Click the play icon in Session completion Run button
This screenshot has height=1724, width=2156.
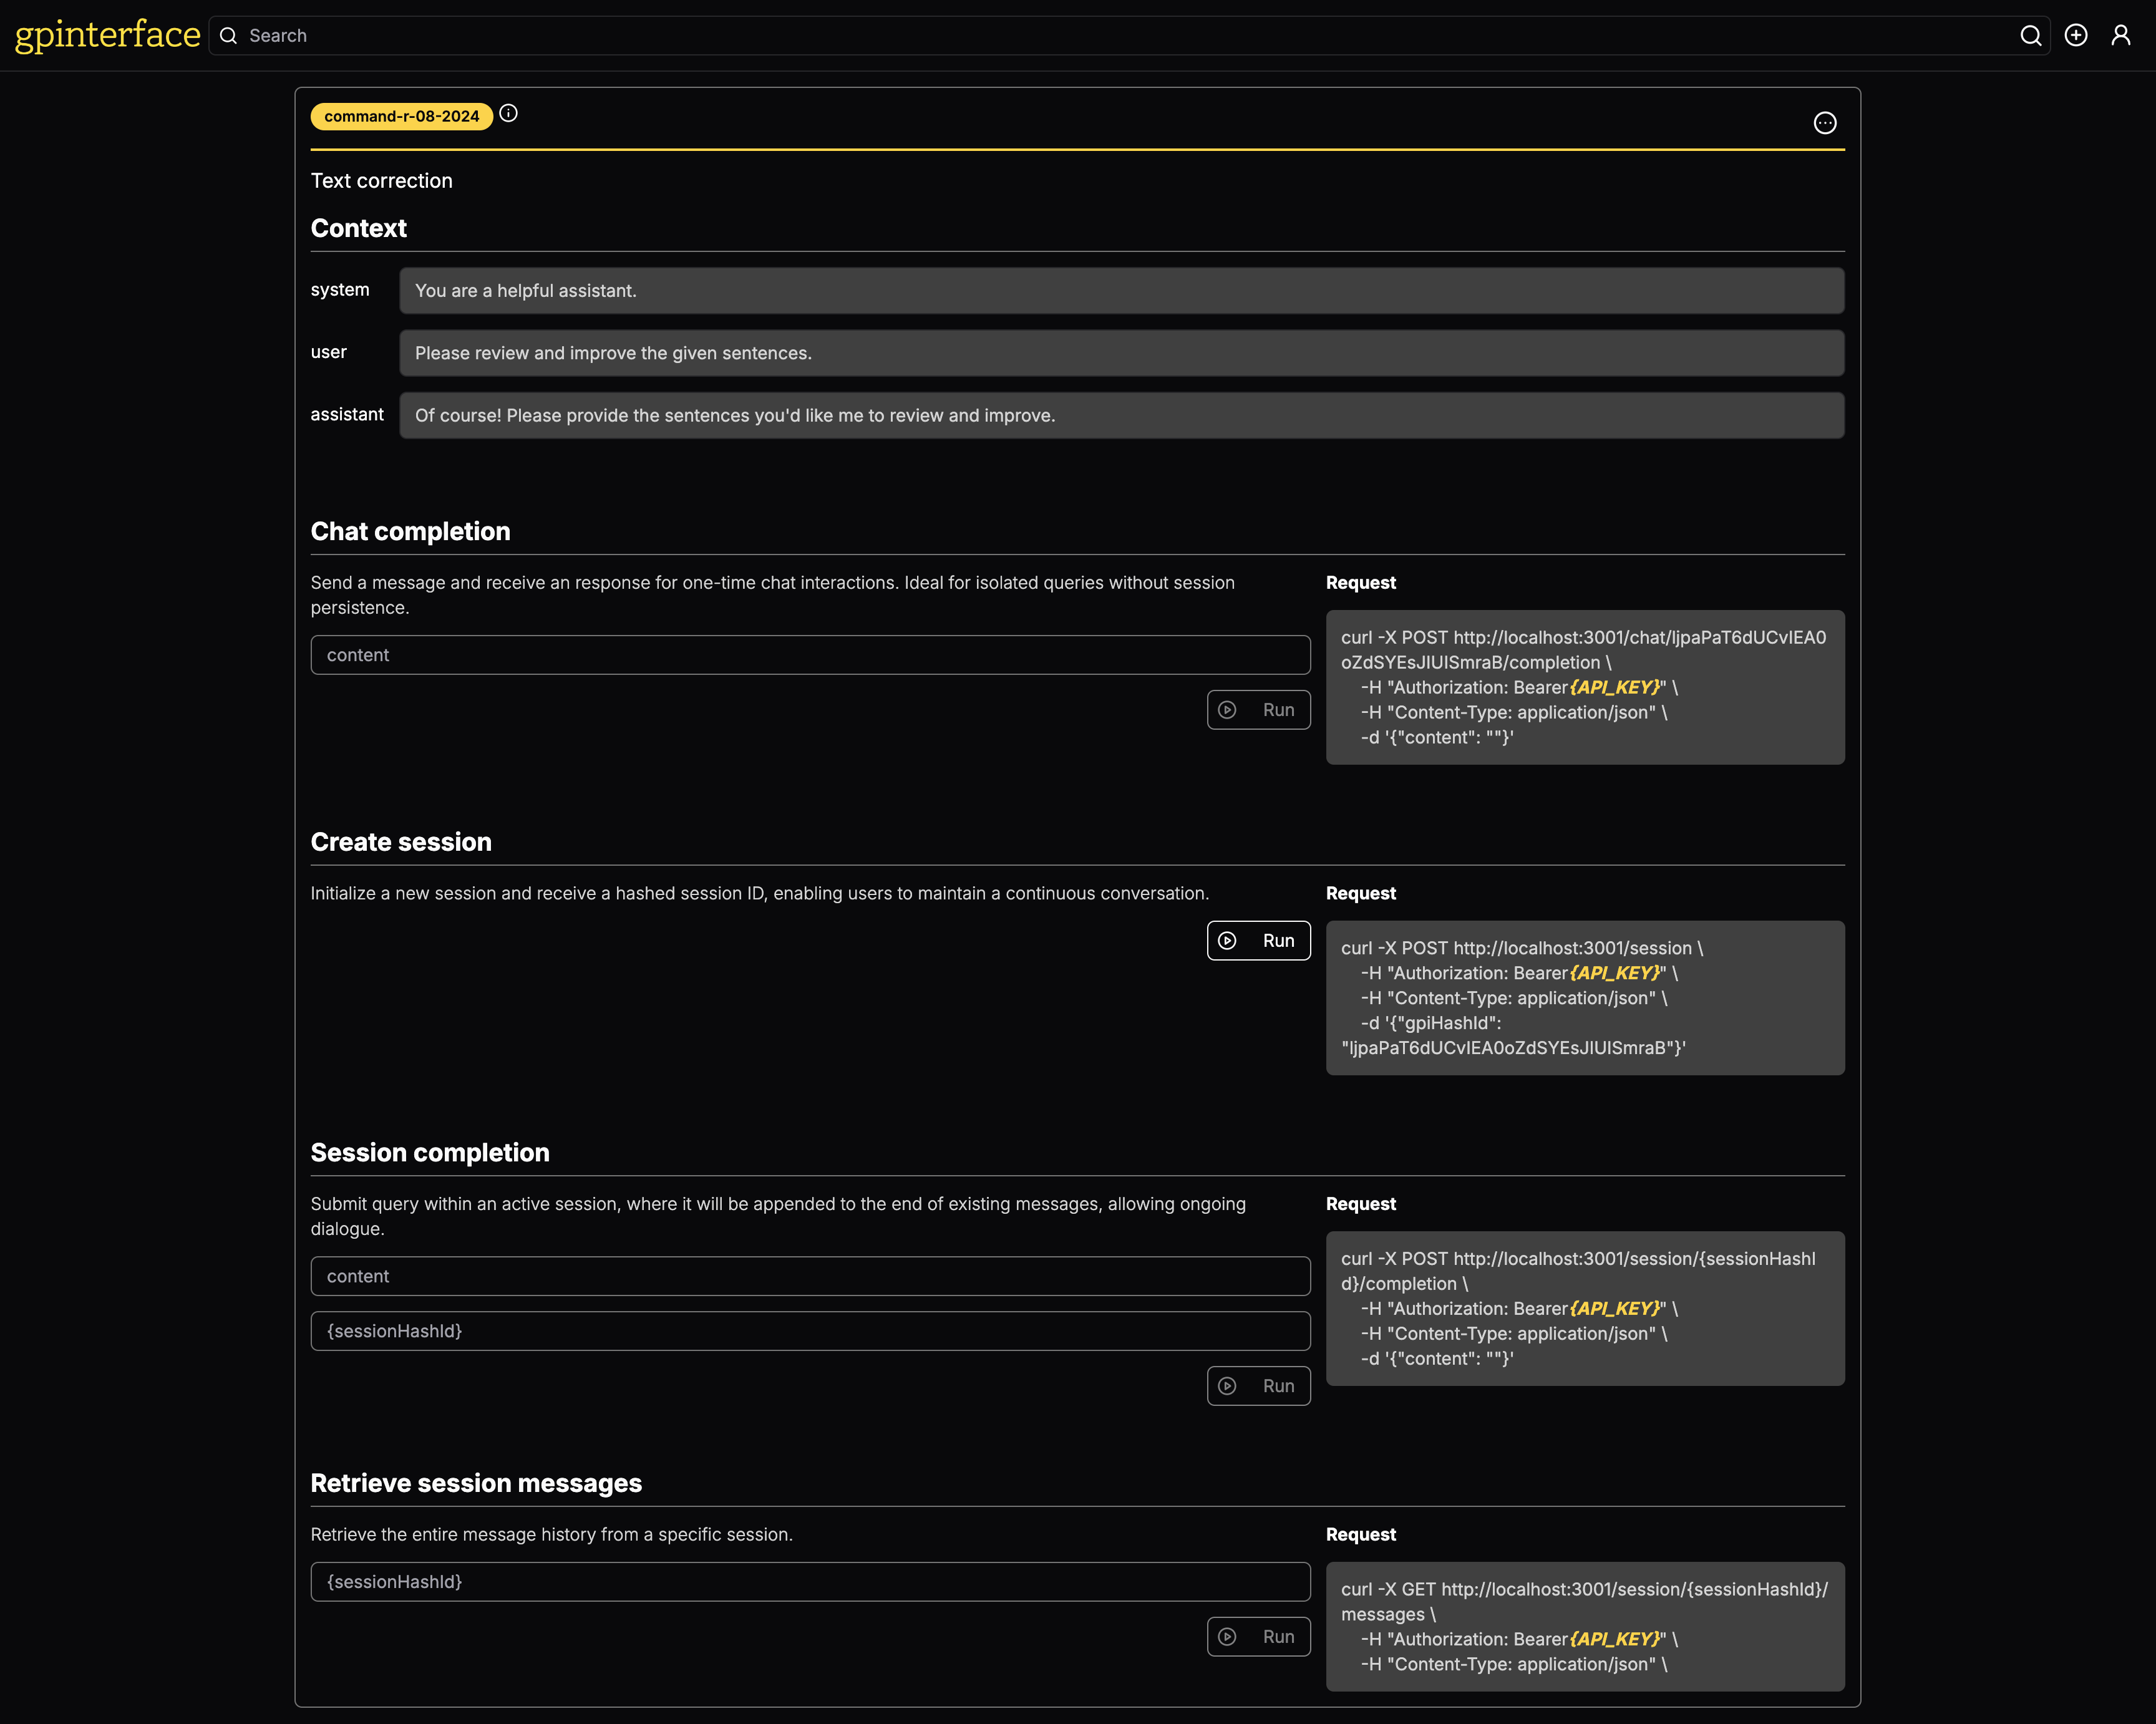point(1227,1386)
